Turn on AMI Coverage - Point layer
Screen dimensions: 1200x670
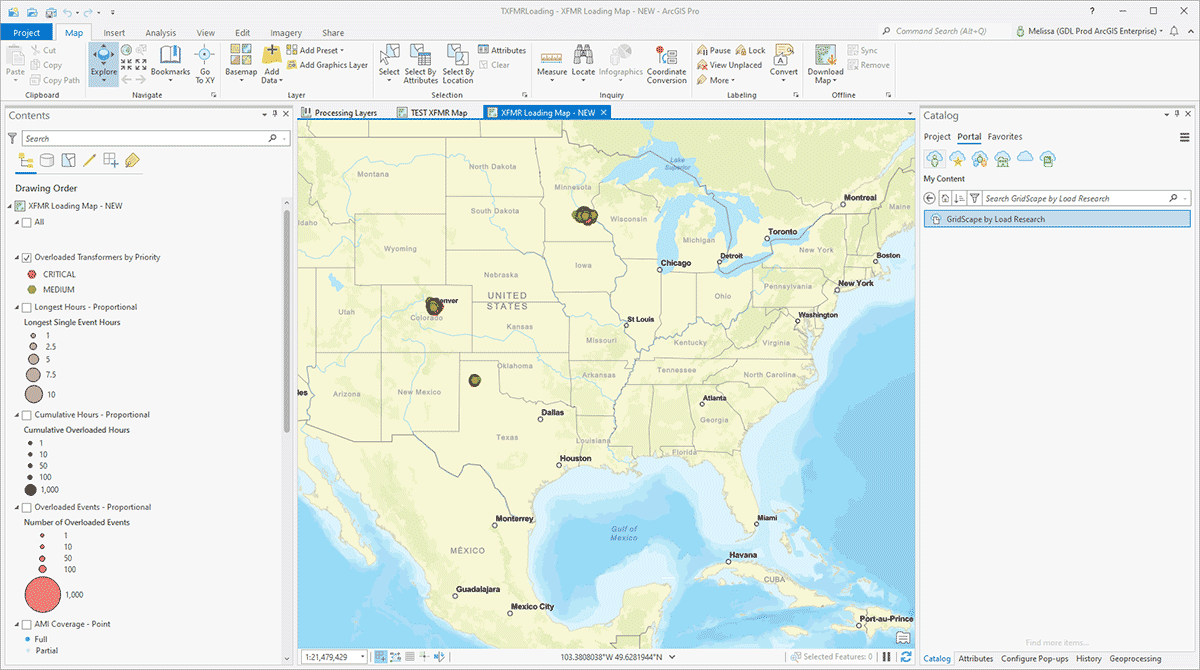(26, 624)
